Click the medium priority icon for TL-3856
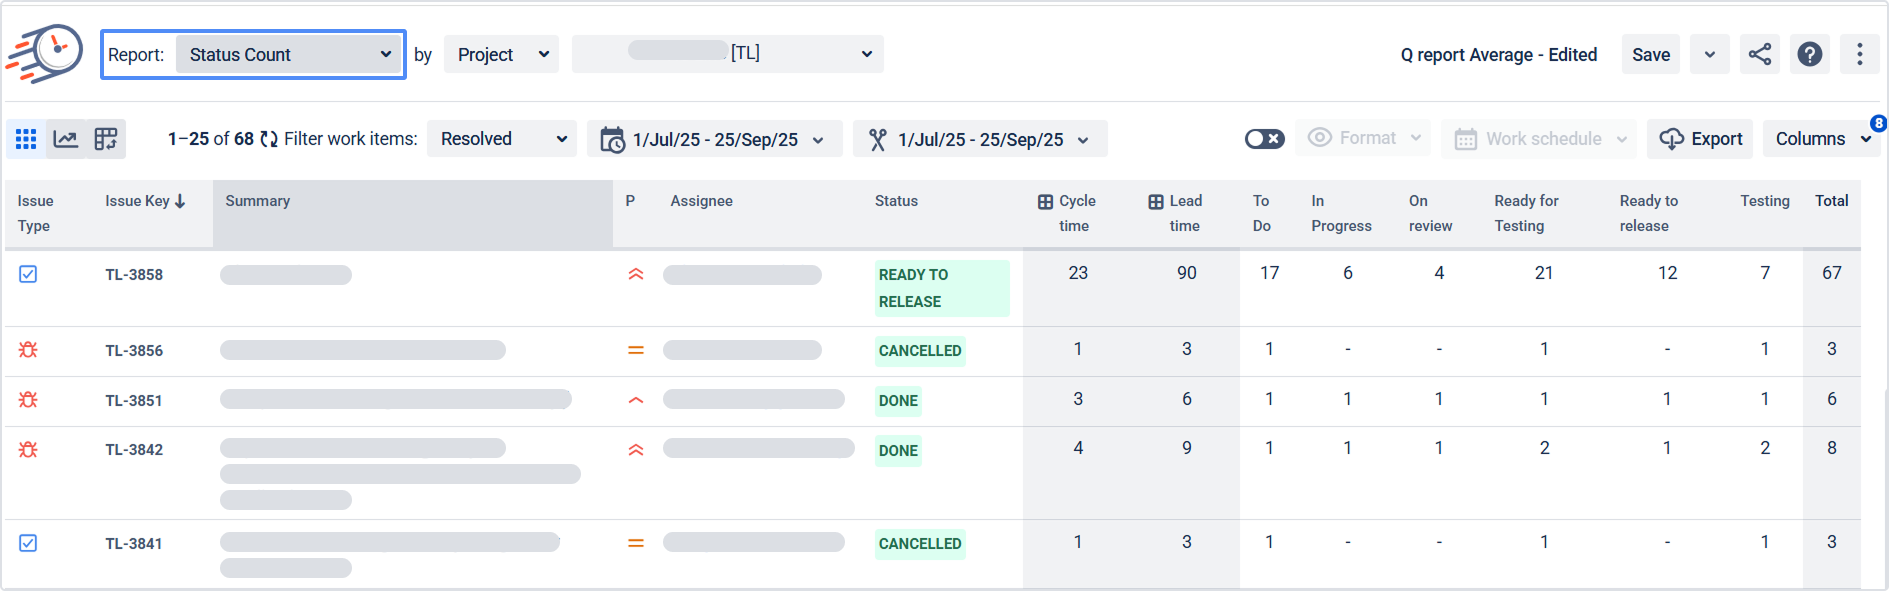The width and height of the screenshot is (1889, 591). click(x=636, y=350)
